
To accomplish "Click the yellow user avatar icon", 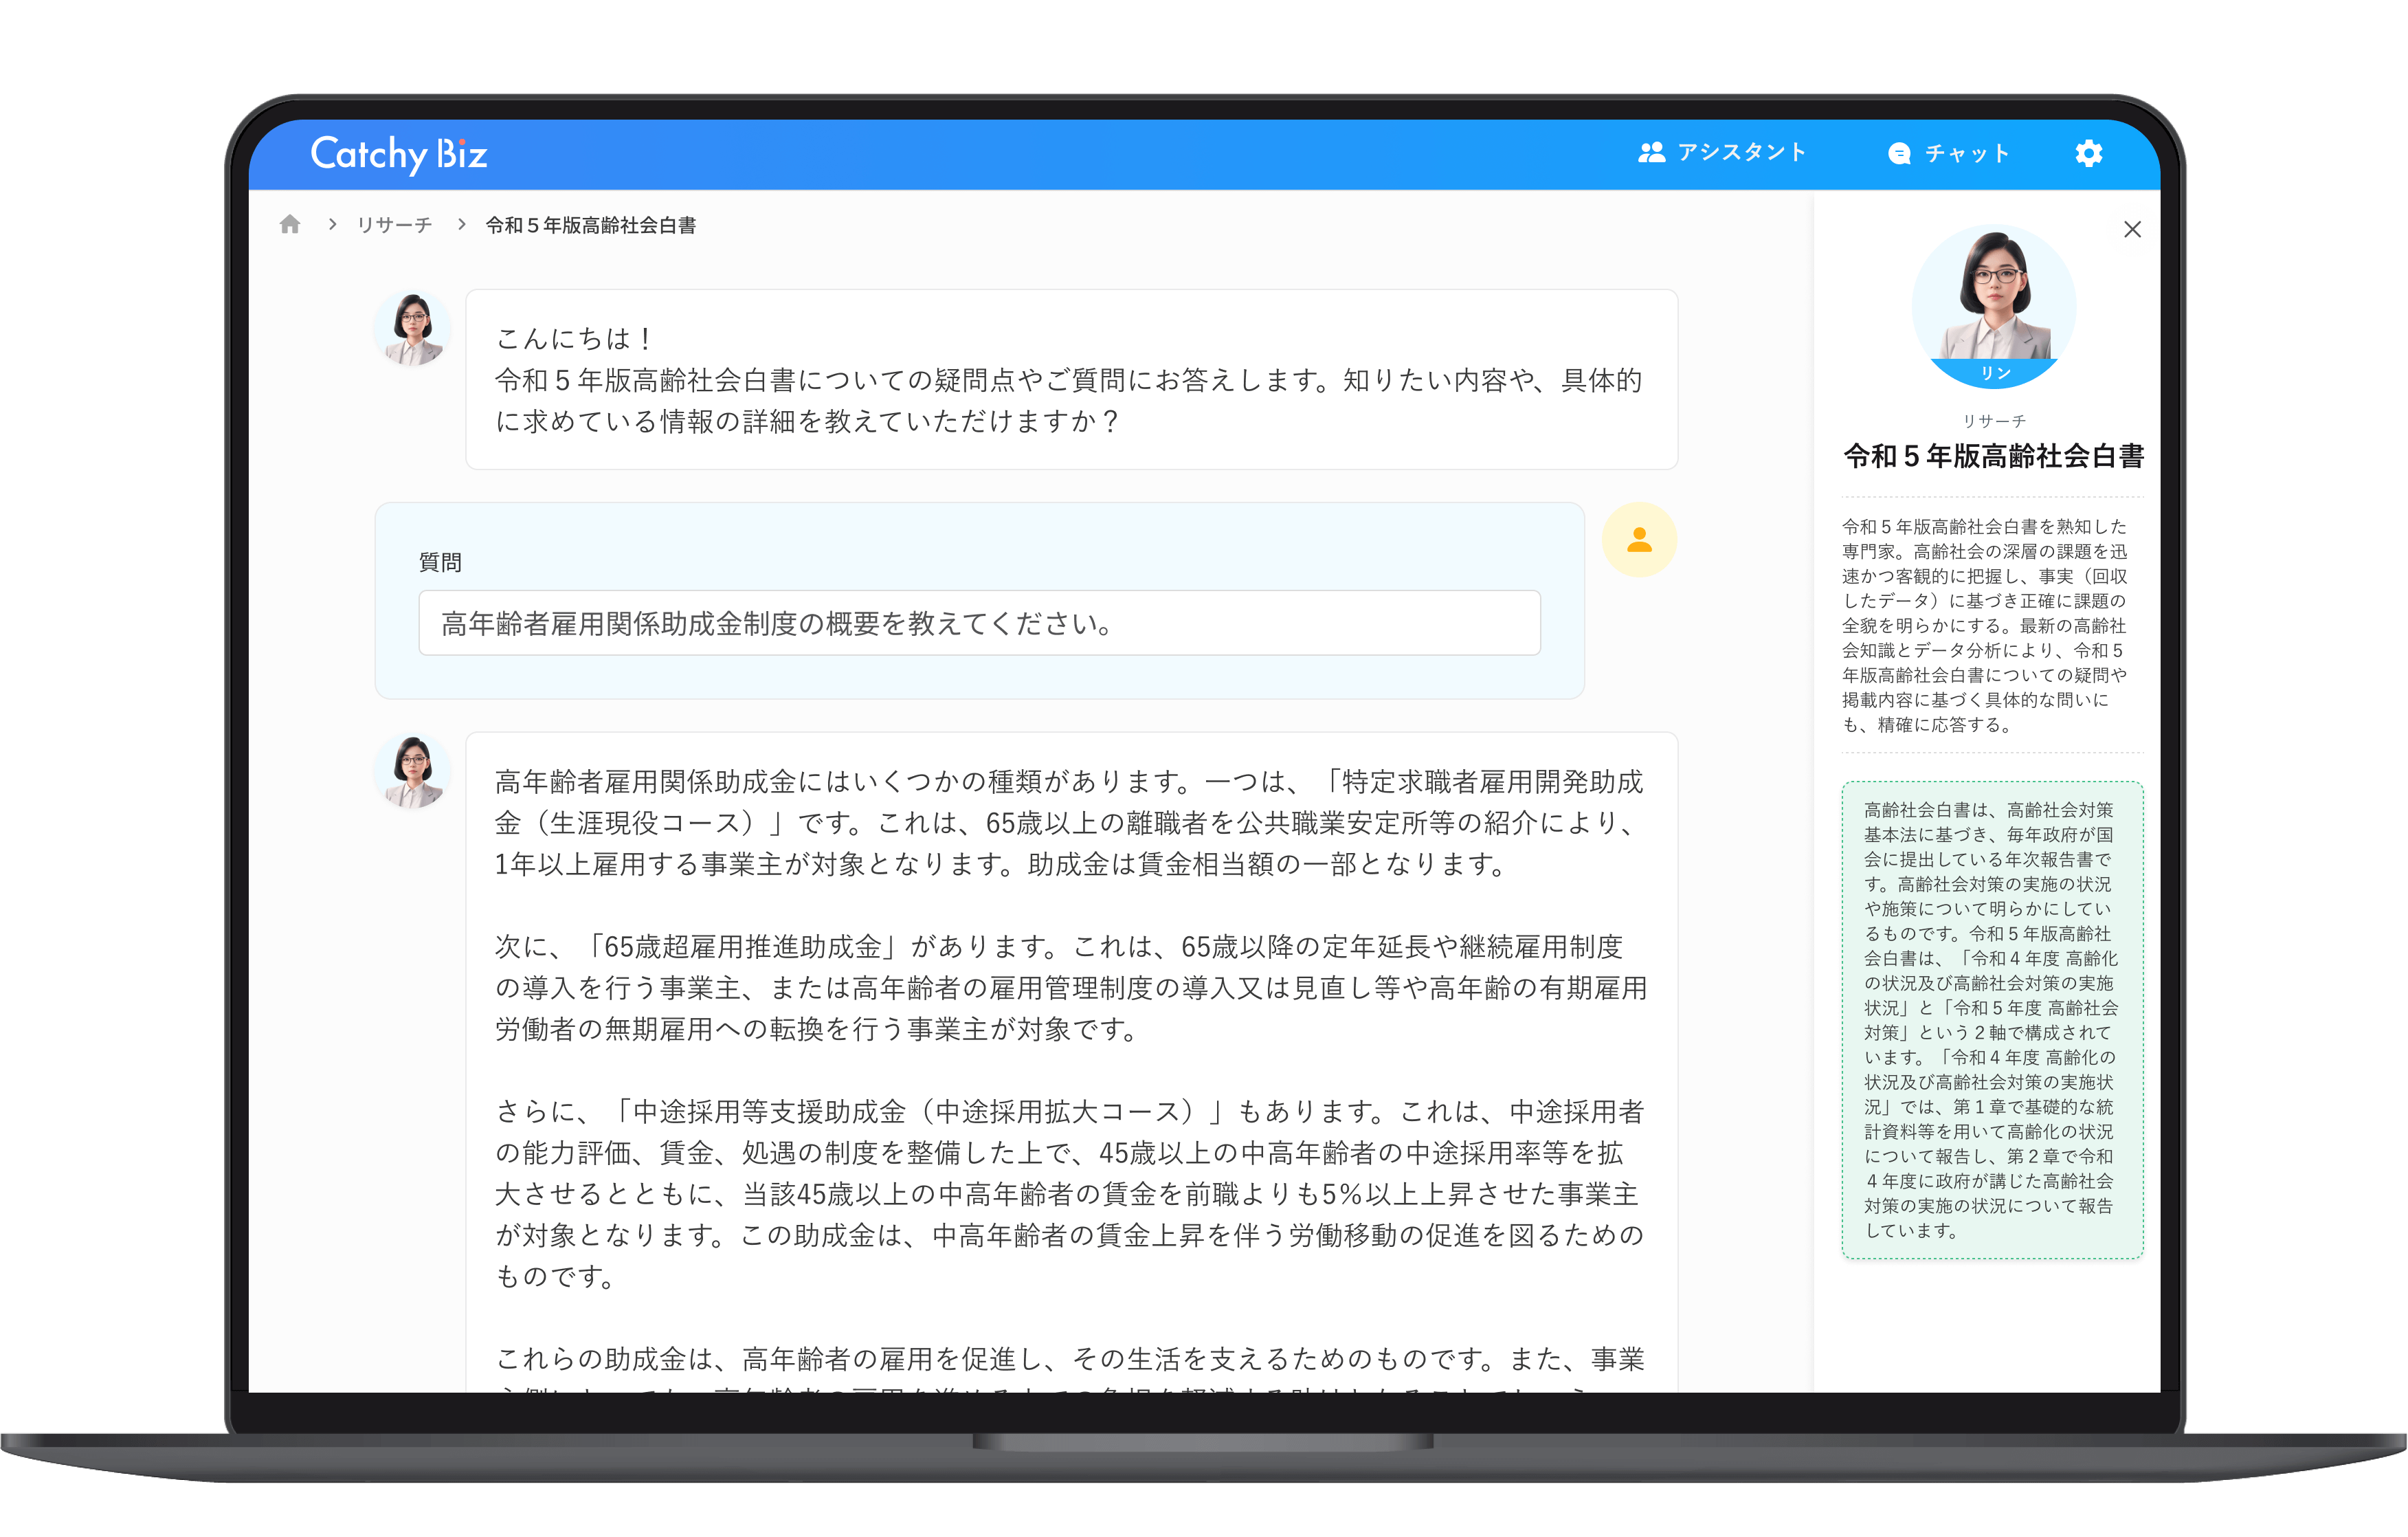I will coord(1639,540).
